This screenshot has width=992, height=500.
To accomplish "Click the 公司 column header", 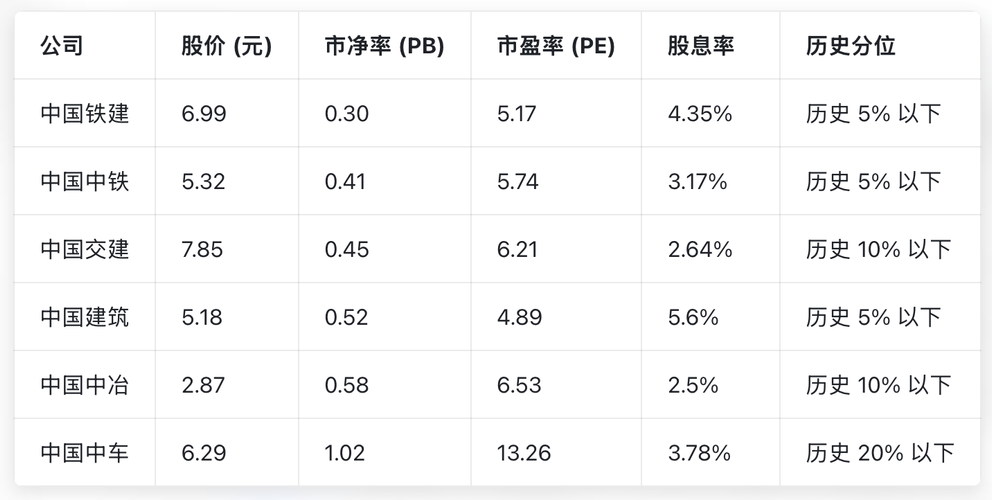I will pyautogui.click(x=62, y=46).
